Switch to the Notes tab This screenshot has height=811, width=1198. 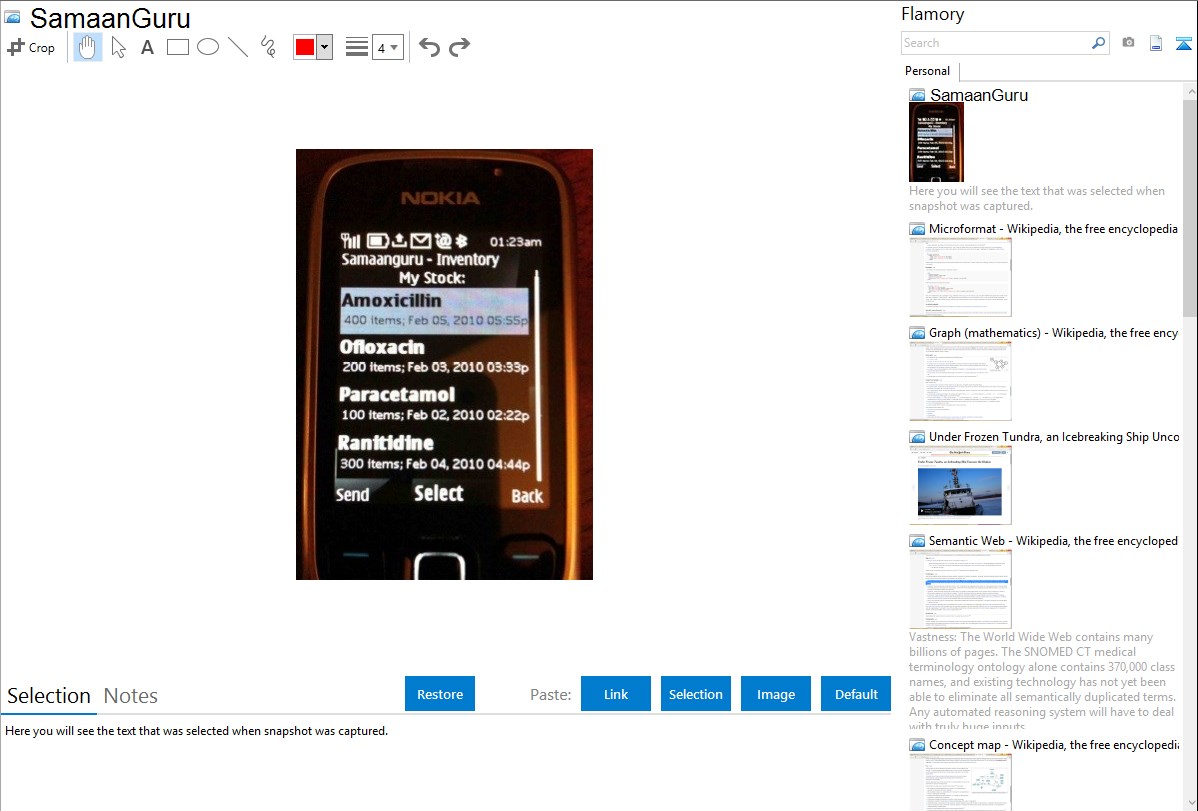coord(131,696)
